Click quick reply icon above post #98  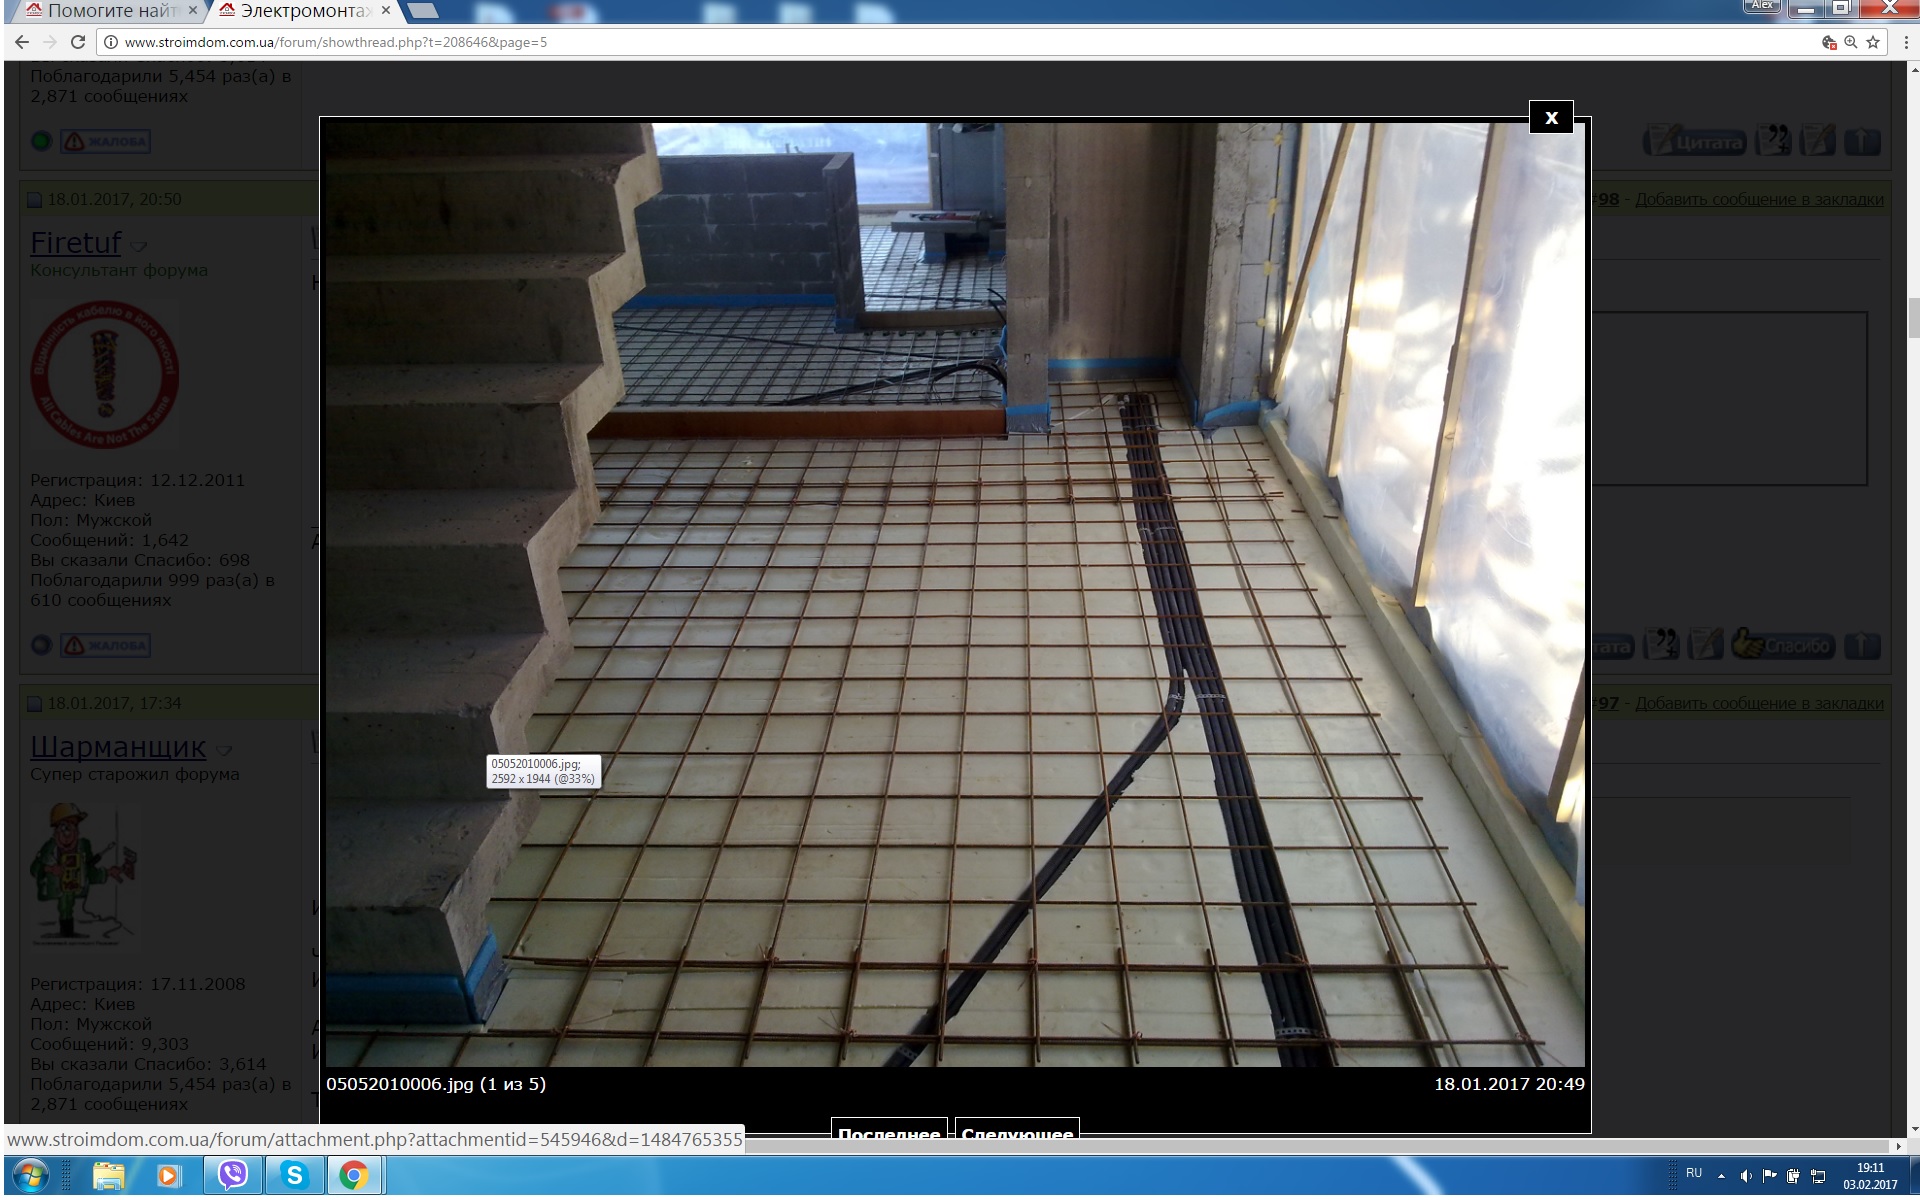coord(1818,141)
